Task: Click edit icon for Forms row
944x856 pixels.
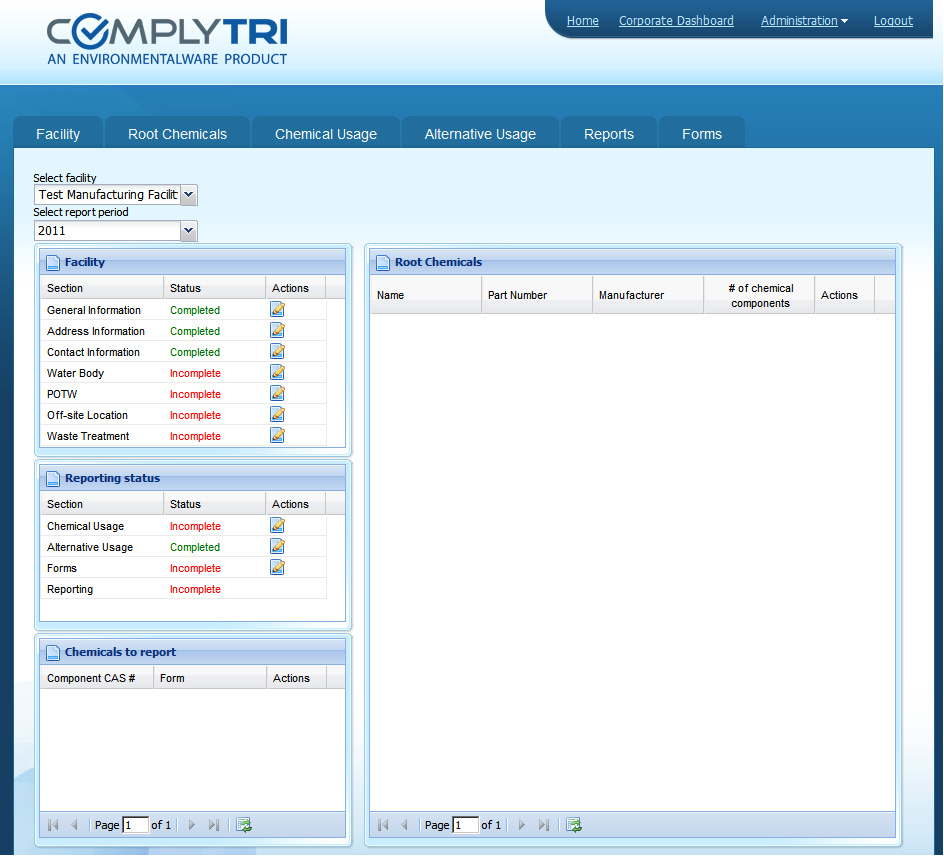Action: 277,568
